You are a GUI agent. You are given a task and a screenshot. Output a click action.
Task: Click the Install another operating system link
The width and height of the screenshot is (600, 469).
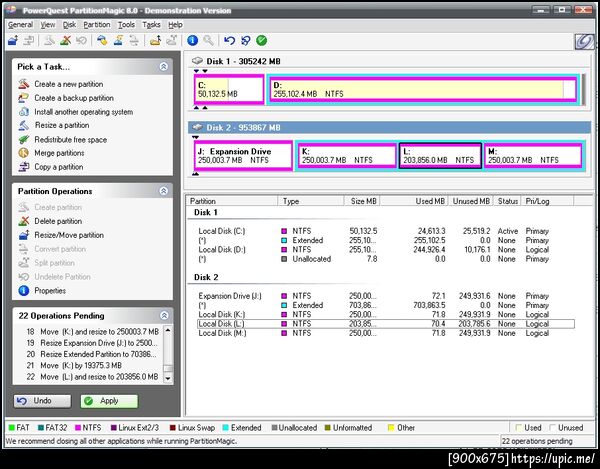83,112
